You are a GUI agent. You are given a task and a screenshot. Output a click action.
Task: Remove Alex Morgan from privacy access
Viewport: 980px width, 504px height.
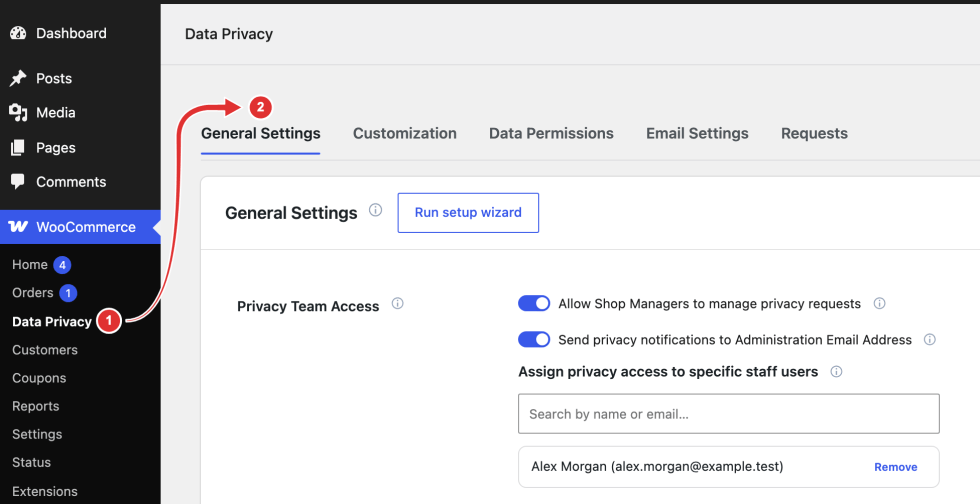click(896, 467)
